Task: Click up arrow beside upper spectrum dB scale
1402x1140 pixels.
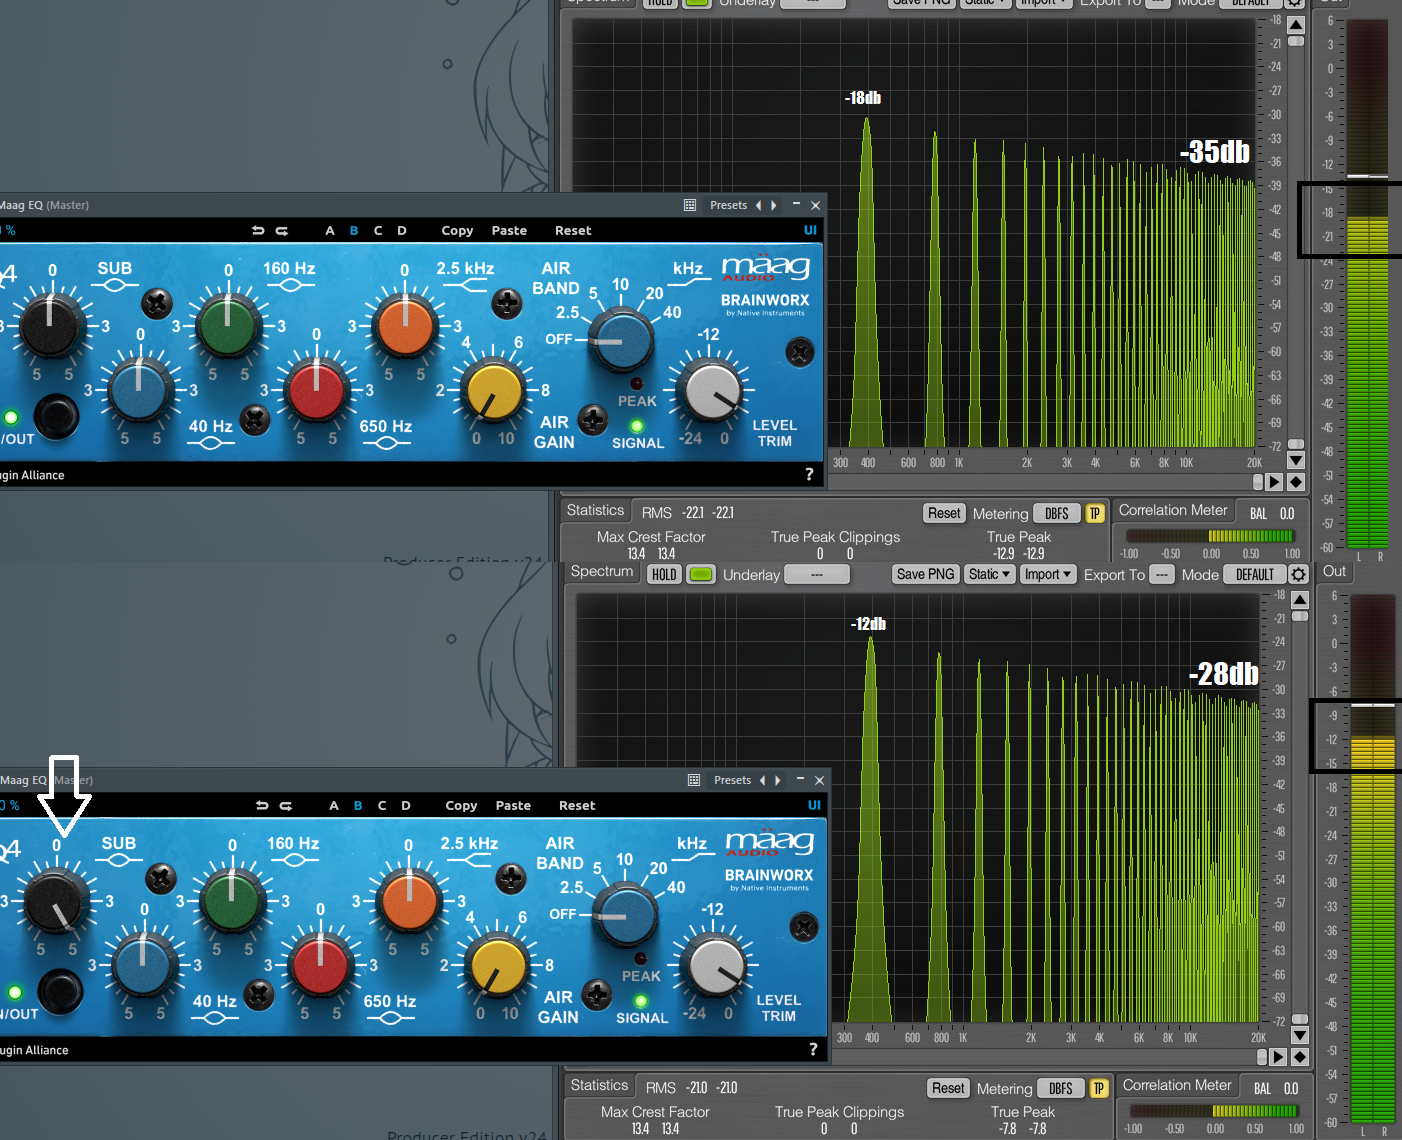Action: tap(1296, 25)
